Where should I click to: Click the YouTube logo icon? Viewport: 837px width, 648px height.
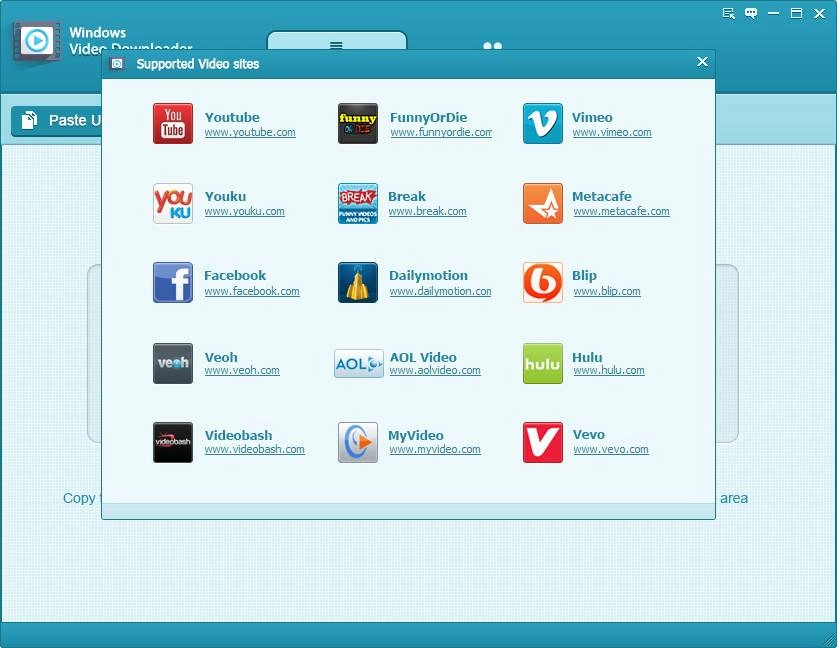173,123
